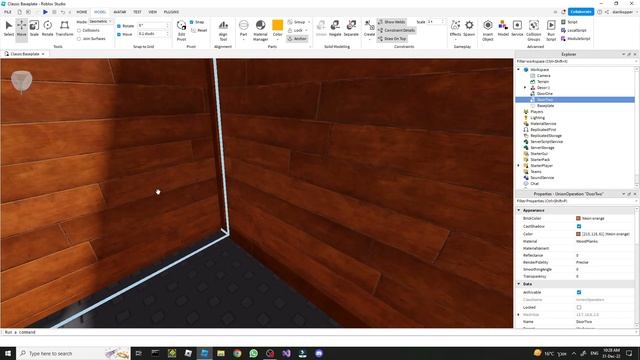640x360 pixels.
Task: Switch to the TEST ribbon tab
Action: pos(137,12)
